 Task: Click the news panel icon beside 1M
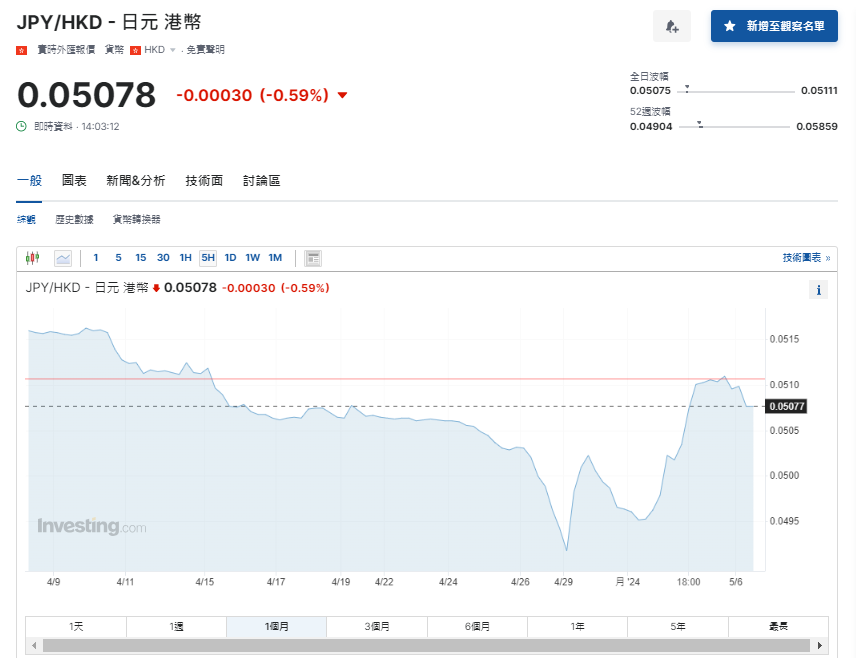[x=312, y=257]
